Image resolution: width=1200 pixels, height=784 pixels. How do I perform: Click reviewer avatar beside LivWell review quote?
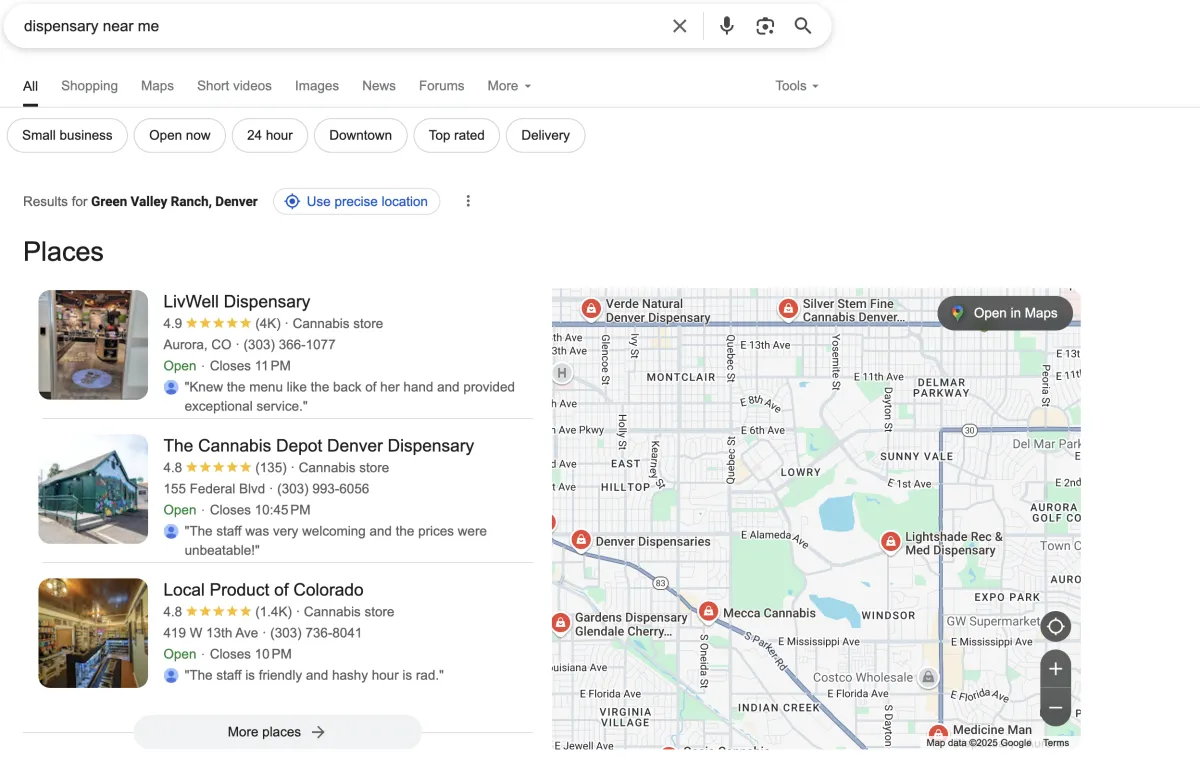(x=171, y=387)
